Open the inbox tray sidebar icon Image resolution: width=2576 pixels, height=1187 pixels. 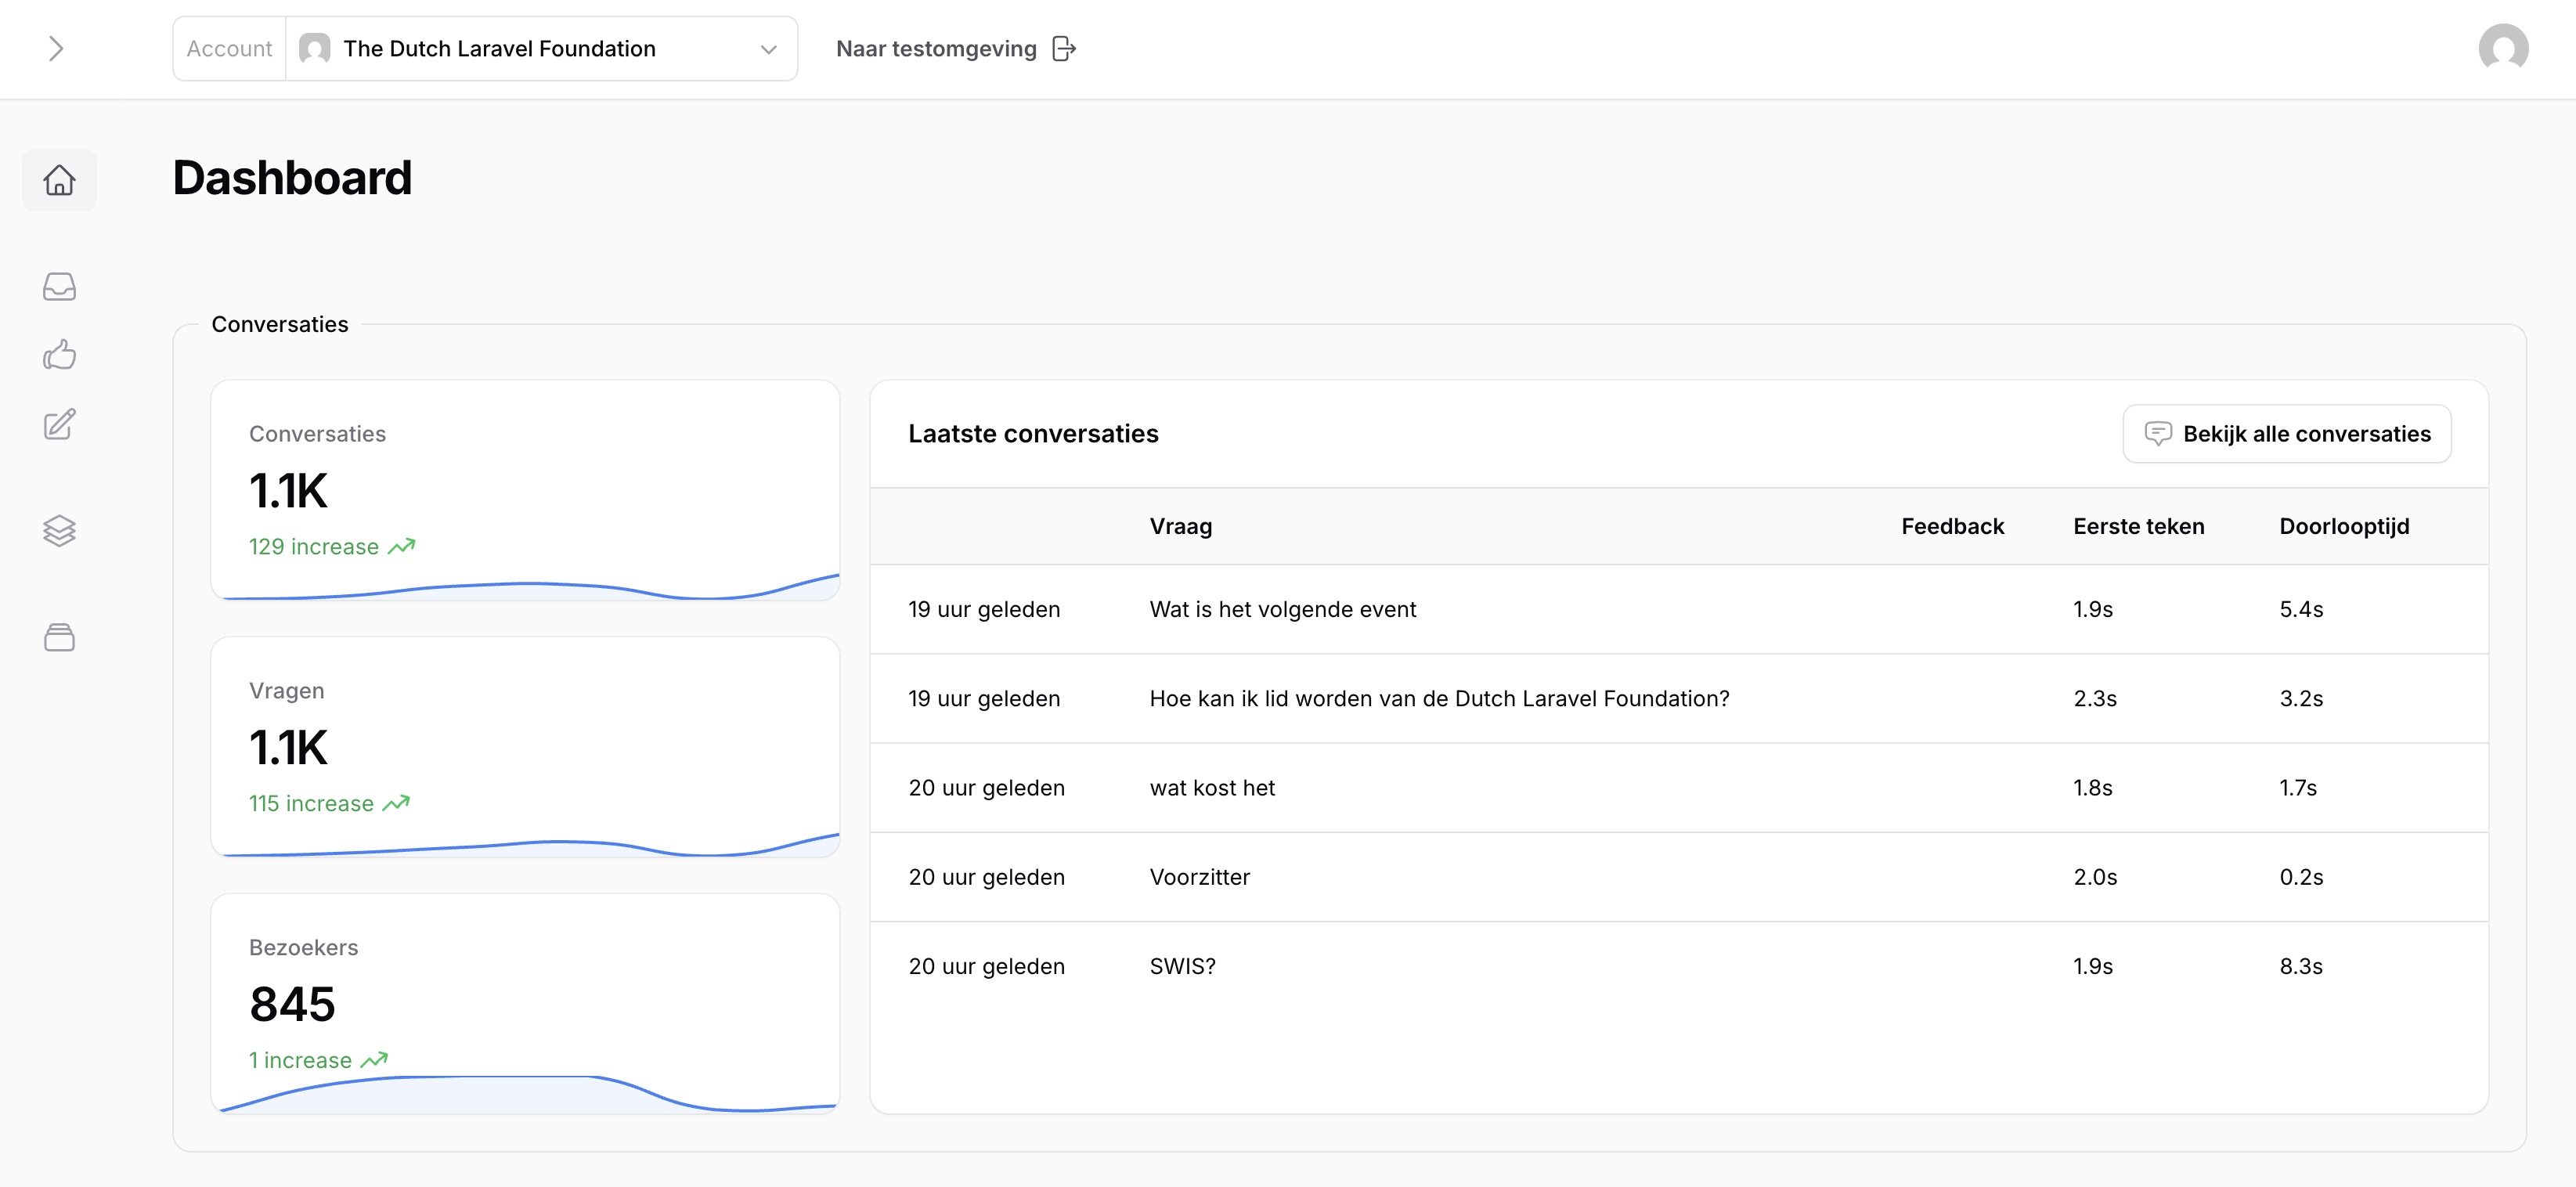pyautogui.click(x=59, y=287)
